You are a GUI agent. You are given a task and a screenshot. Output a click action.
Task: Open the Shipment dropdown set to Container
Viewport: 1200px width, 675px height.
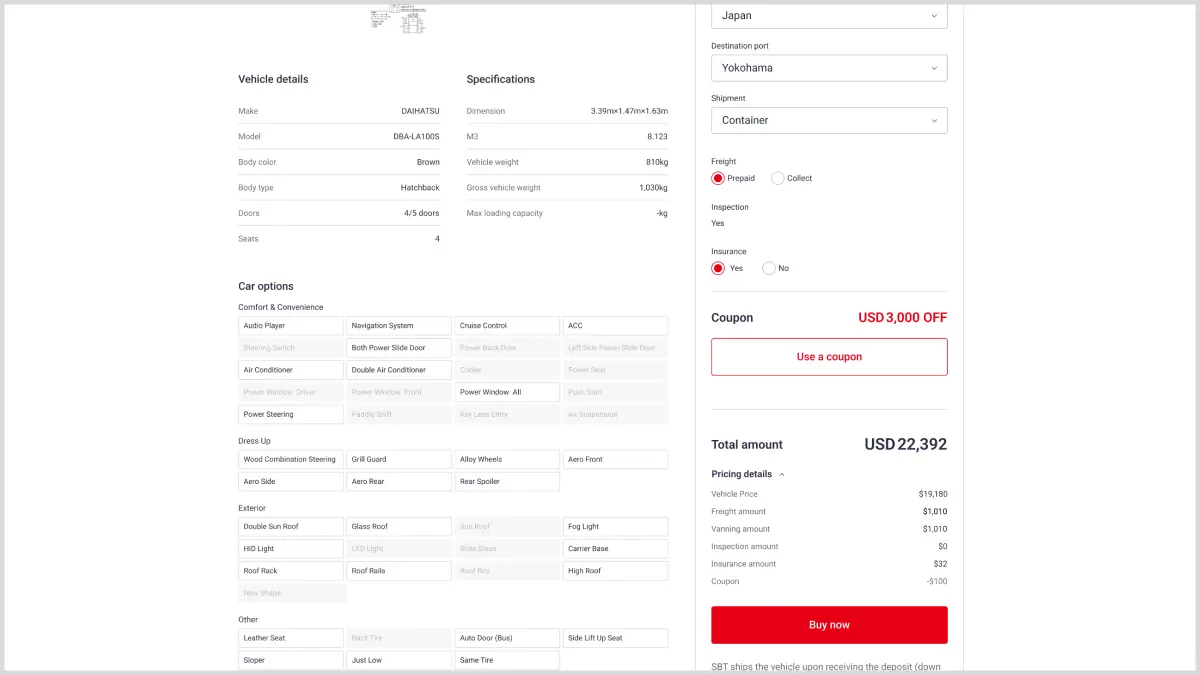click(828, 119)
